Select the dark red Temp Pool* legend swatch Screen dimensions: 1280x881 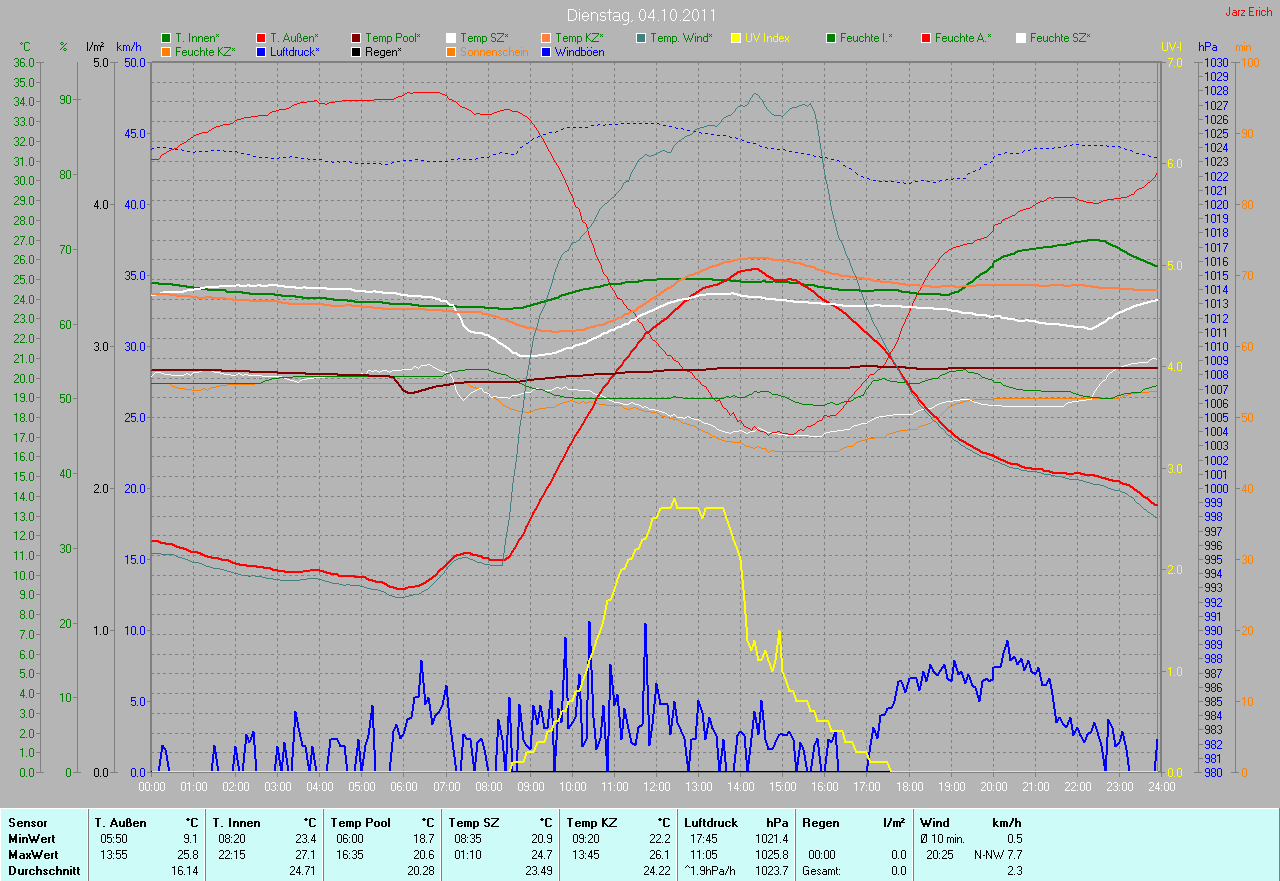point(357,38)
